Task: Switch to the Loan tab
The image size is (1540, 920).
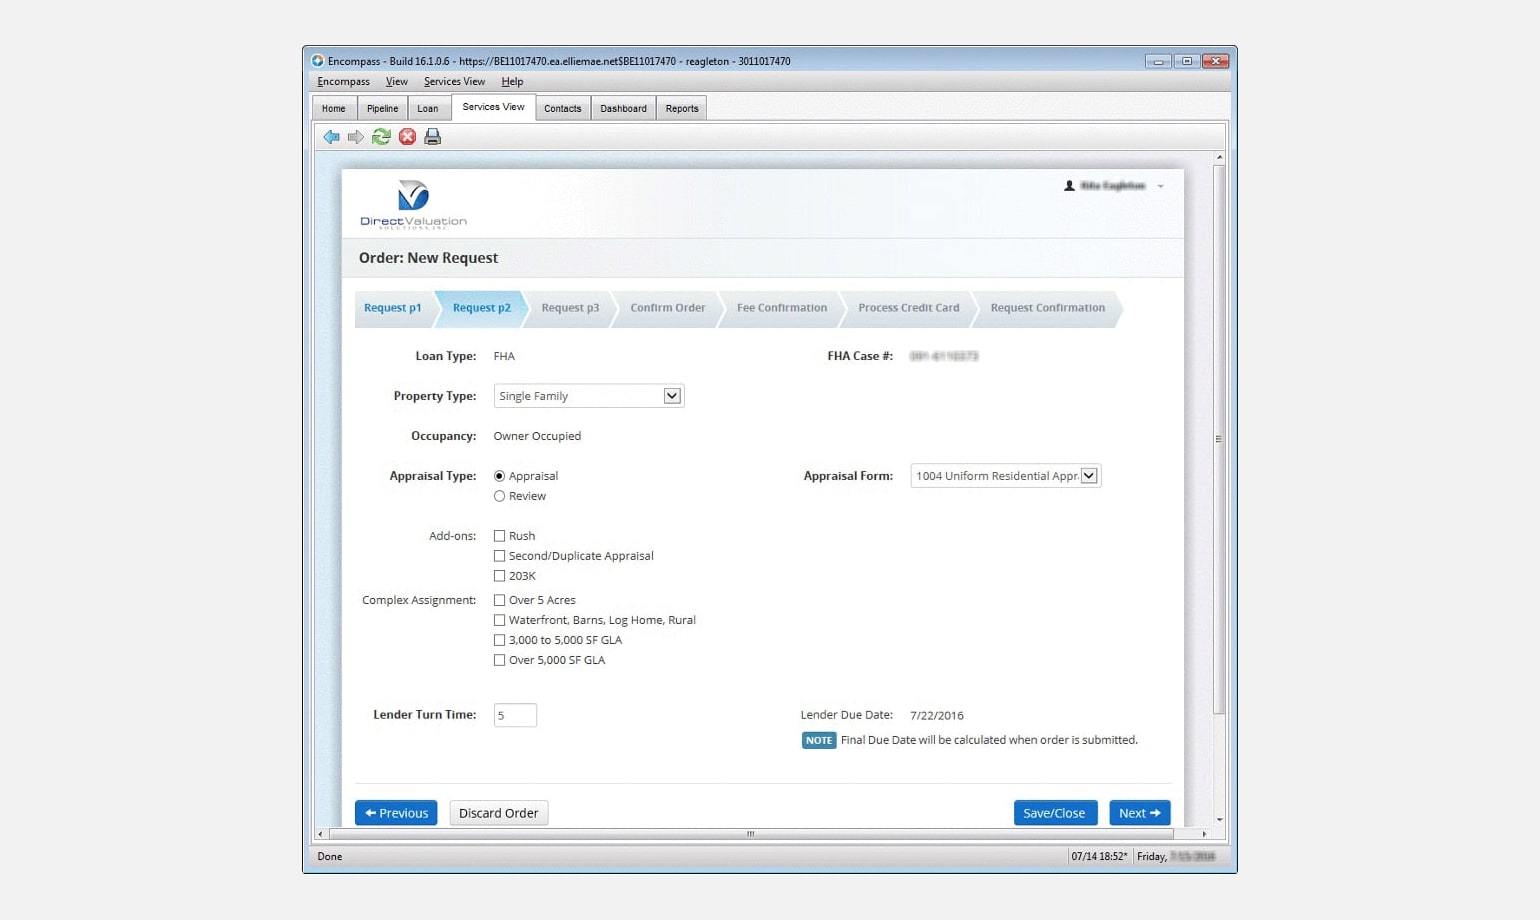Action: pos(428,108)
